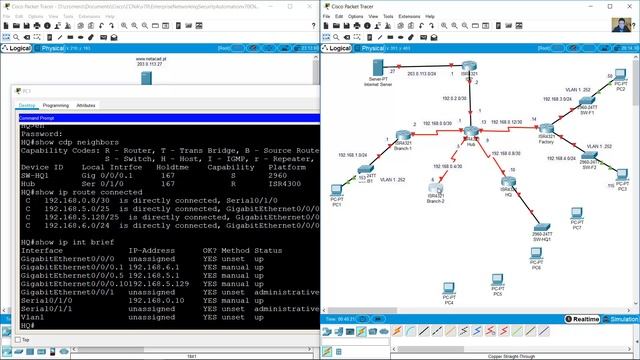Click the cable list horizontal scrollbar thumb
This screenshot has height=360, width=640.
coord(431,349)
